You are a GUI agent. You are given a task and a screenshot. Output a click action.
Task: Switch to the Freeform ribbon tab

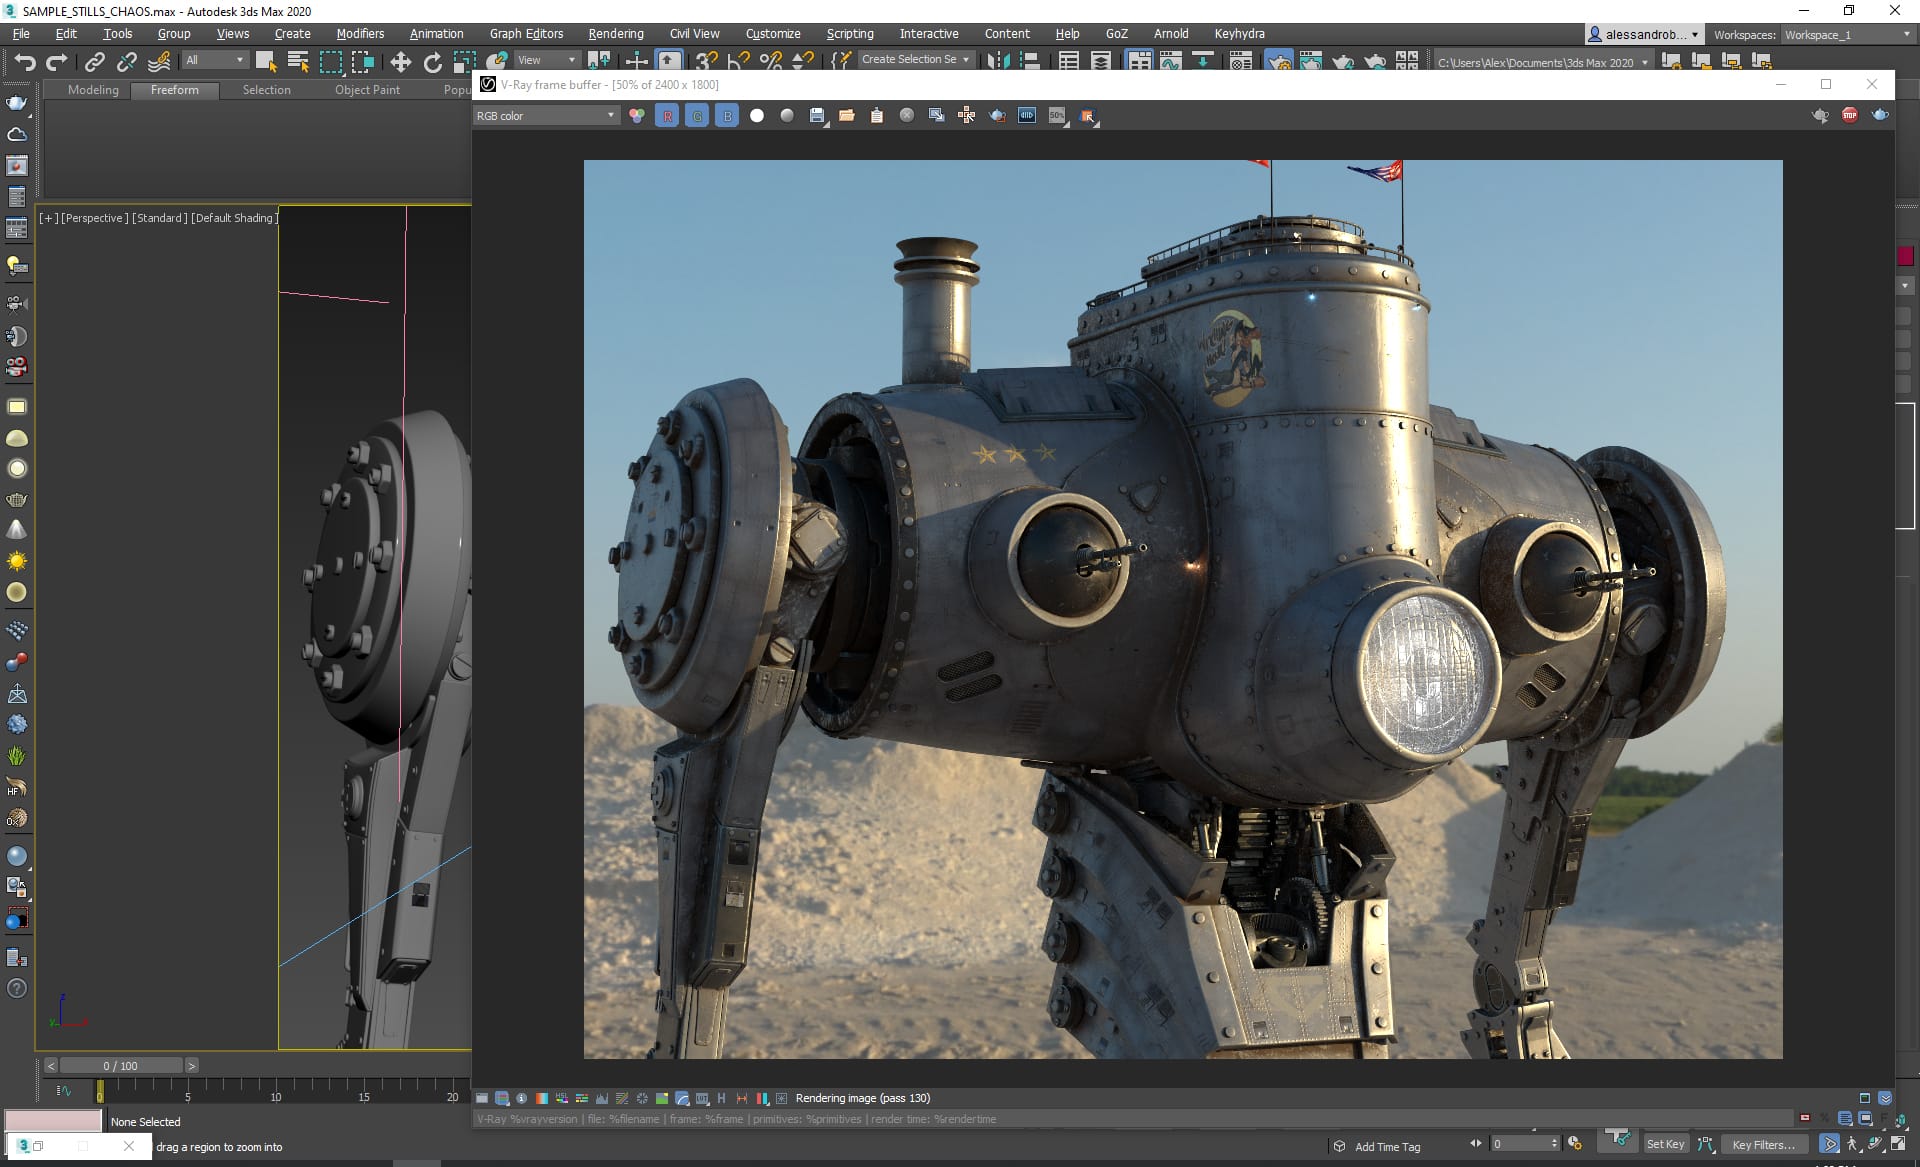(174, 90)
